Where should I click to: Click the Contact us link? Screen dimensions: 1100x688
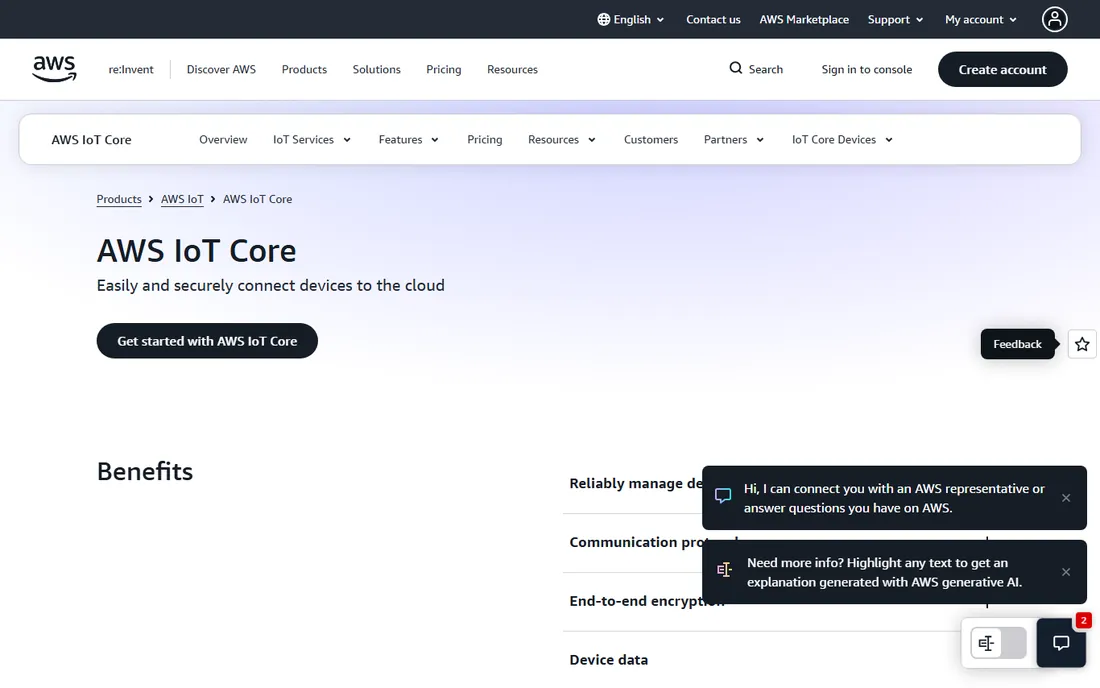click(713, 20)
